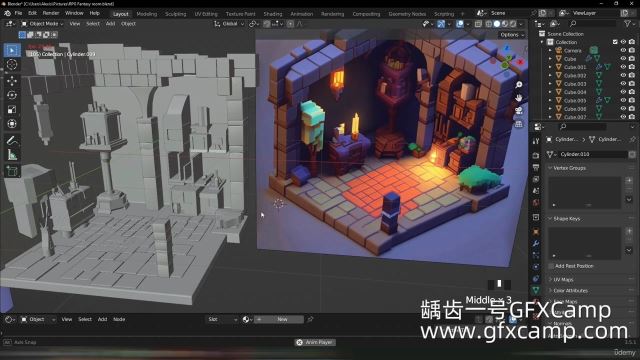Select the Add Cube tool

pyautogui.click(x=12, y=171)
